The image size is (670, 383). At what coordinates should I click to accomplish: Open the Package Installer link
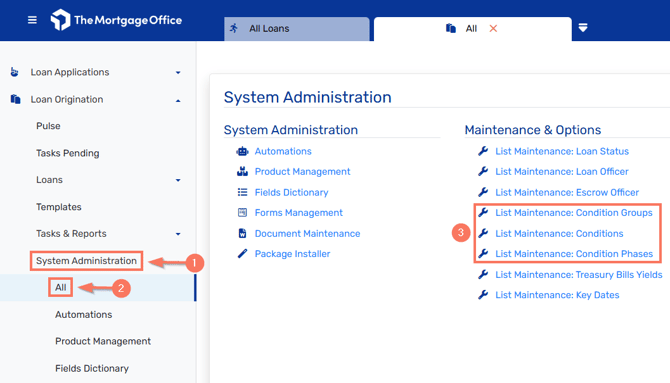[293, 254]
